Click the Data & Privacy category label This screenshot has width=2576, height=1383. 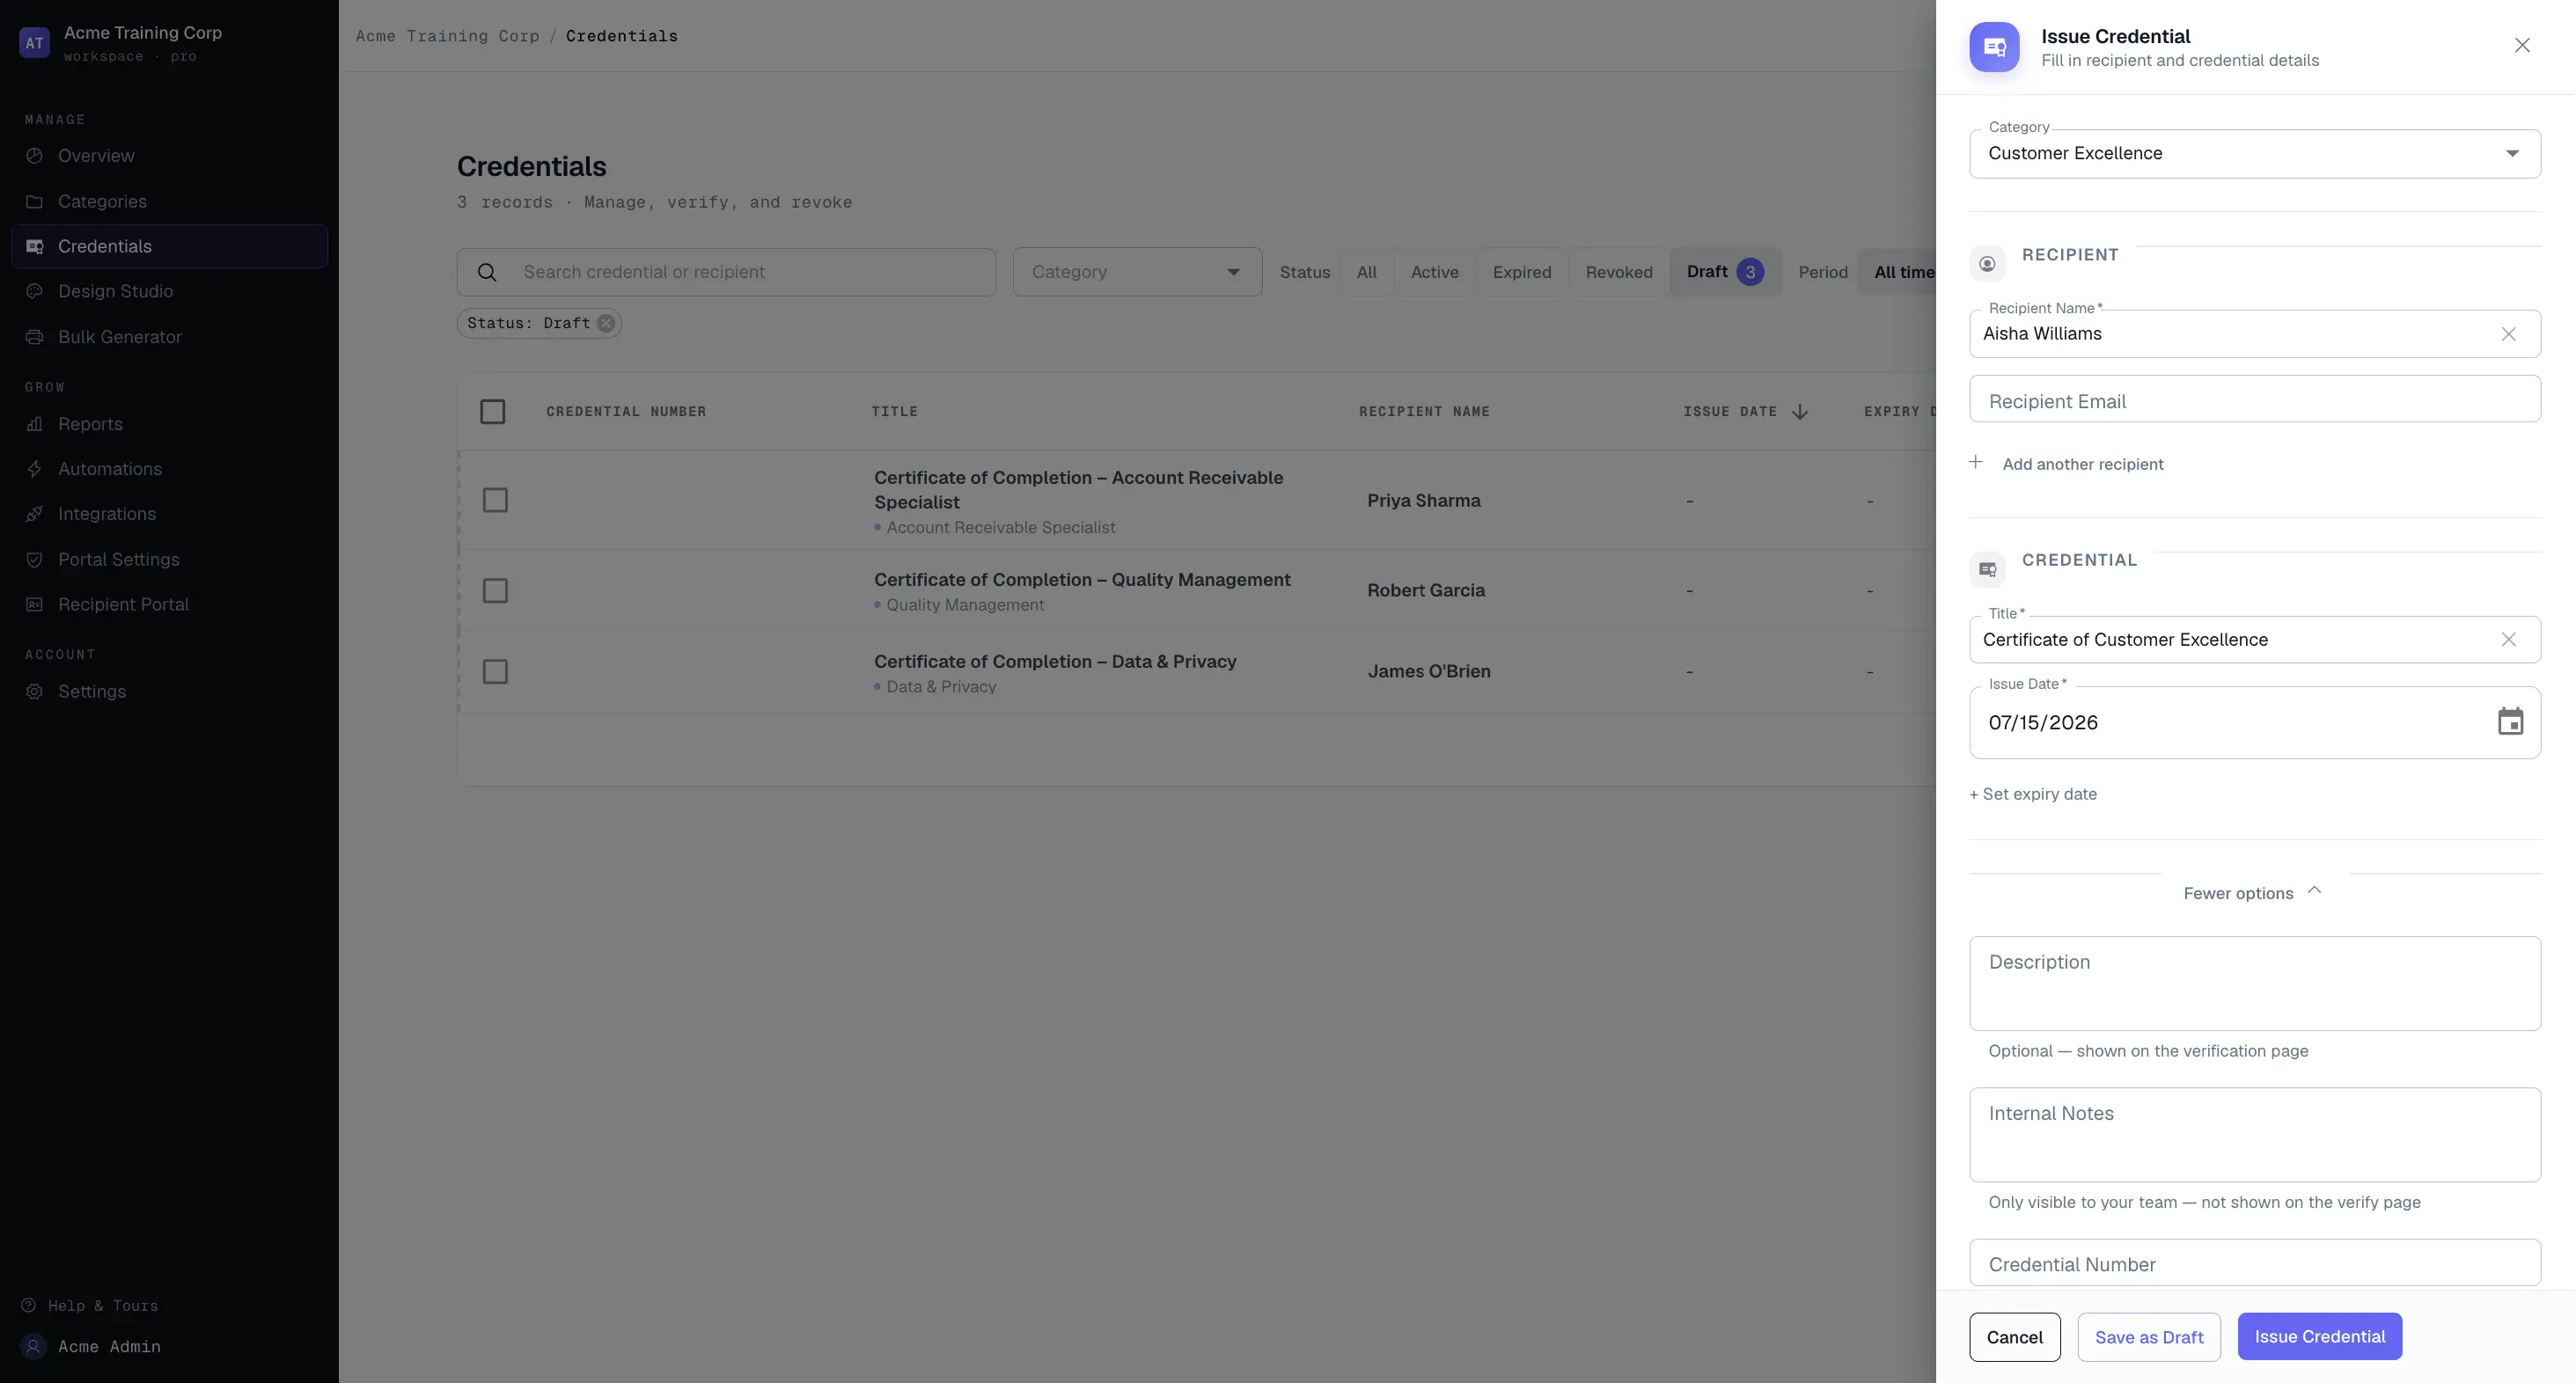coord(941,687)
